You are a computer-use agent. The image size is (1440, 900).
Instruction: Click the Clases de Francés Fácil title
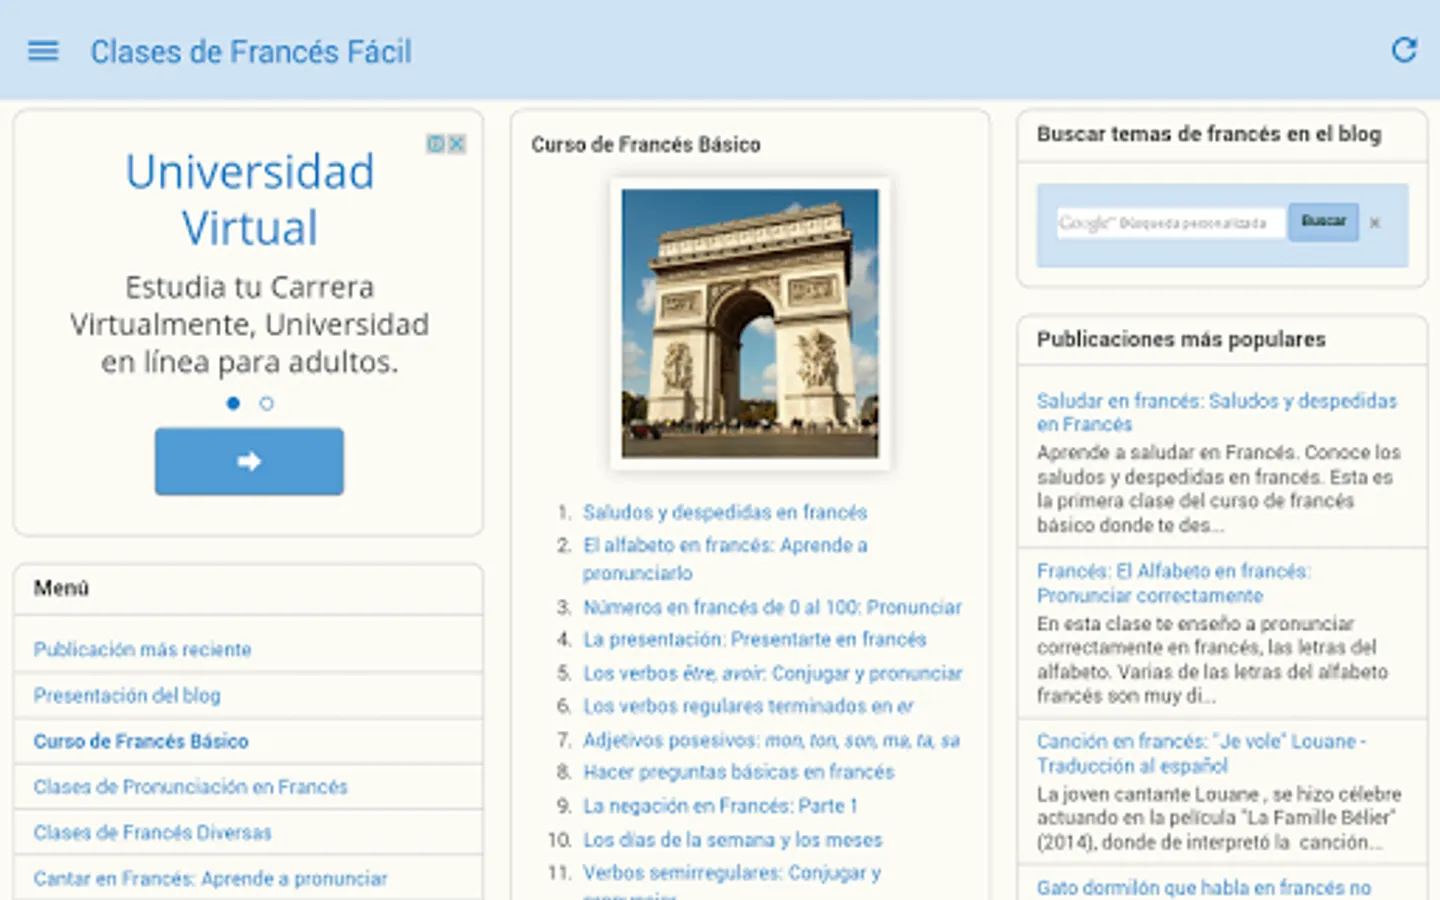[251, 51]
